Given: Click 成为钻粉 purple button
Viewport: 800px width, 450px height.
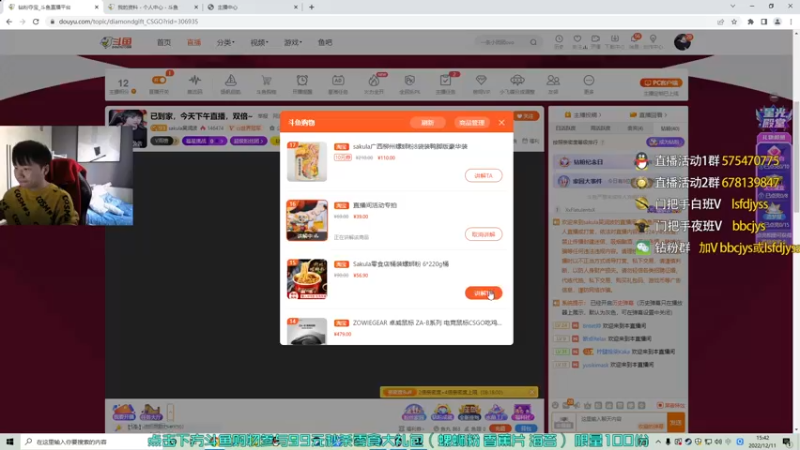Looking at the screenshot, I should 665,142.
